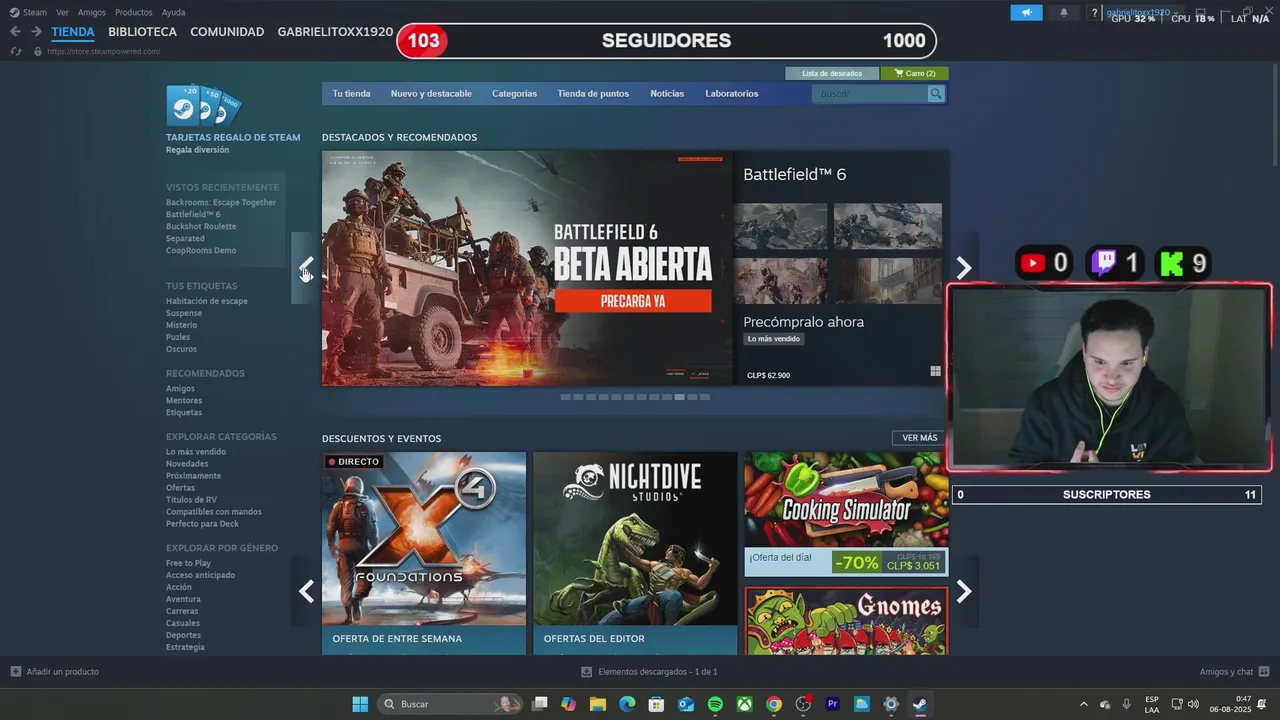Image resolution: width=1280 pixels, height=720 pixels.
Task: Open Tienda de puntos
Action: pyautogui.click(x=593, y=94)
